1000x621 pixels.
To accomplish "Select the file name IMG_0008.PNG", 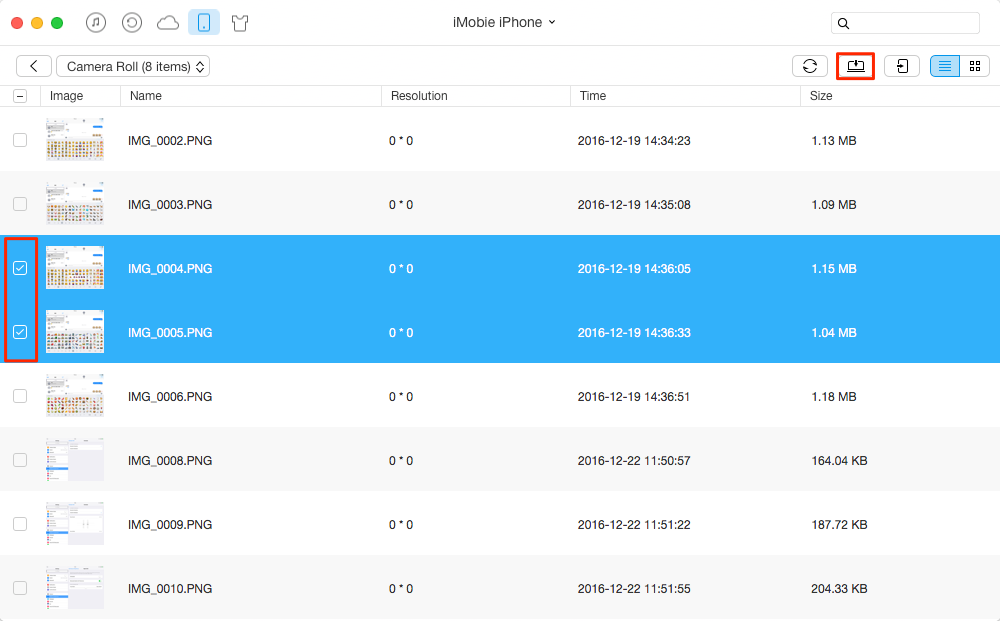I will point(170,461).
